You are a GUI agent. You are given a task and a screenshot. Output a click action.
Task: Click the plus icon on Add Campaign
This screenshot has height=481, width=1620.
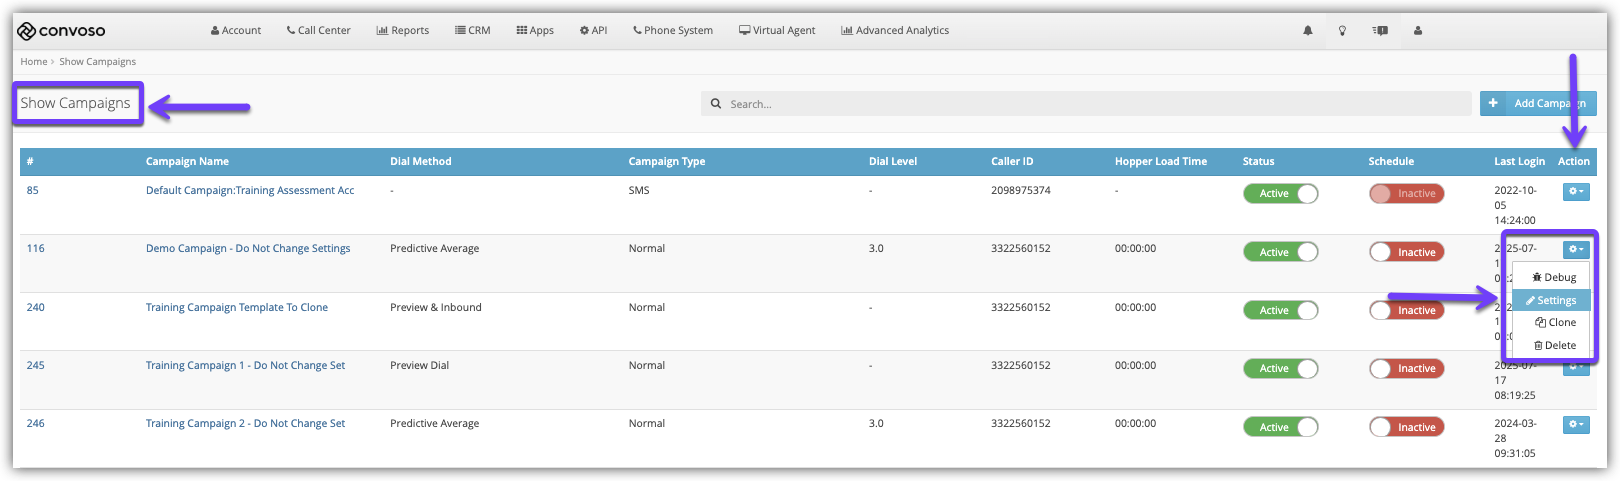tap(1493, 103)
